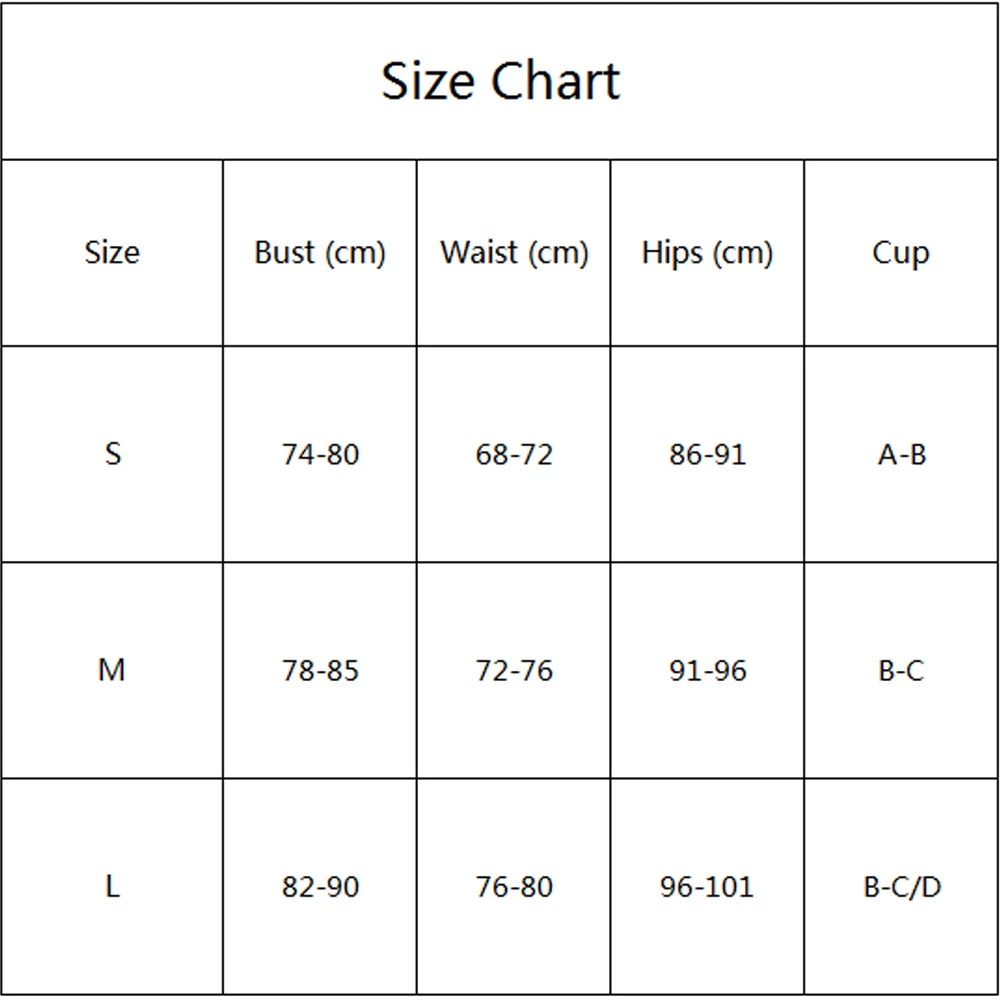This screenshot has width=1000, height=1000.
Task: Select the 68-72 waist cell
Action: pos(513,455)
